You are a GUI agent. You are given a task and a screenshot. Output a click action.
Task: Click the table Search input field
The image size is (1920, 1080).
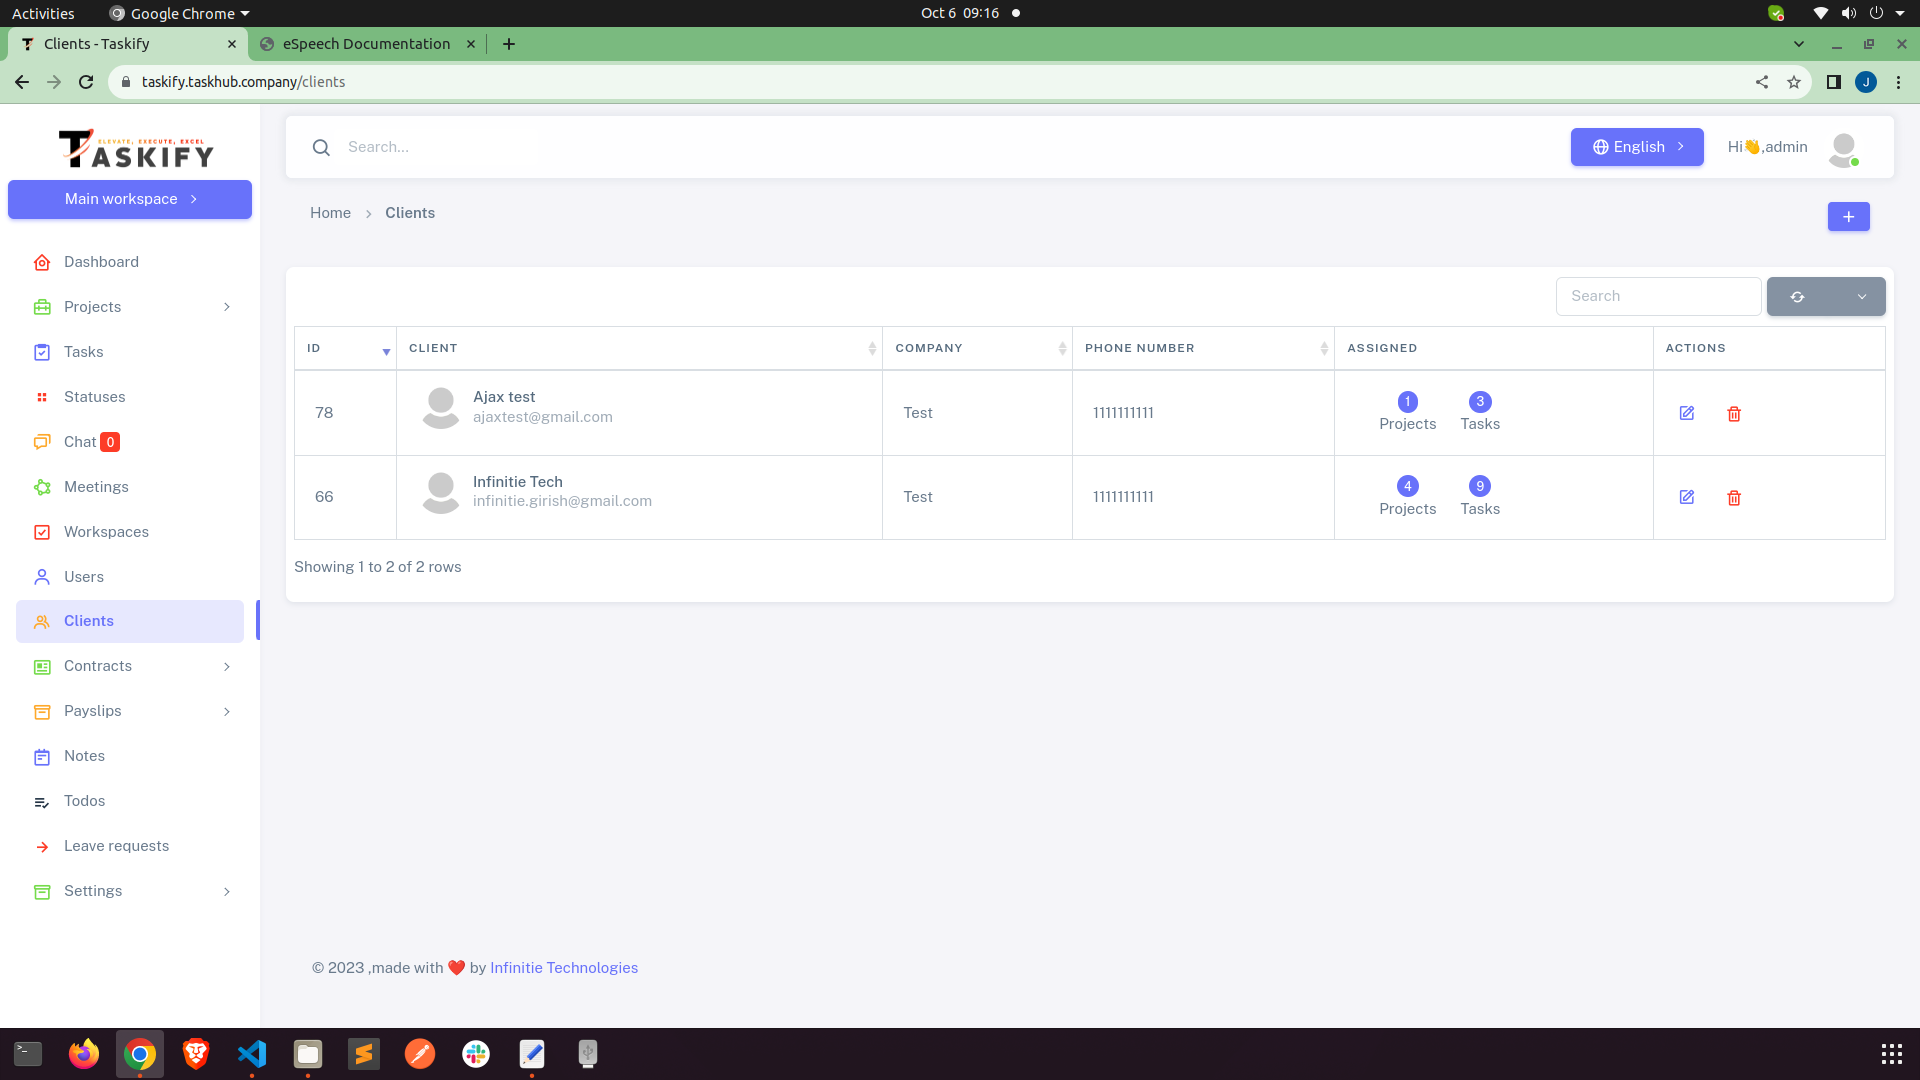click(x=1657, y=296)
